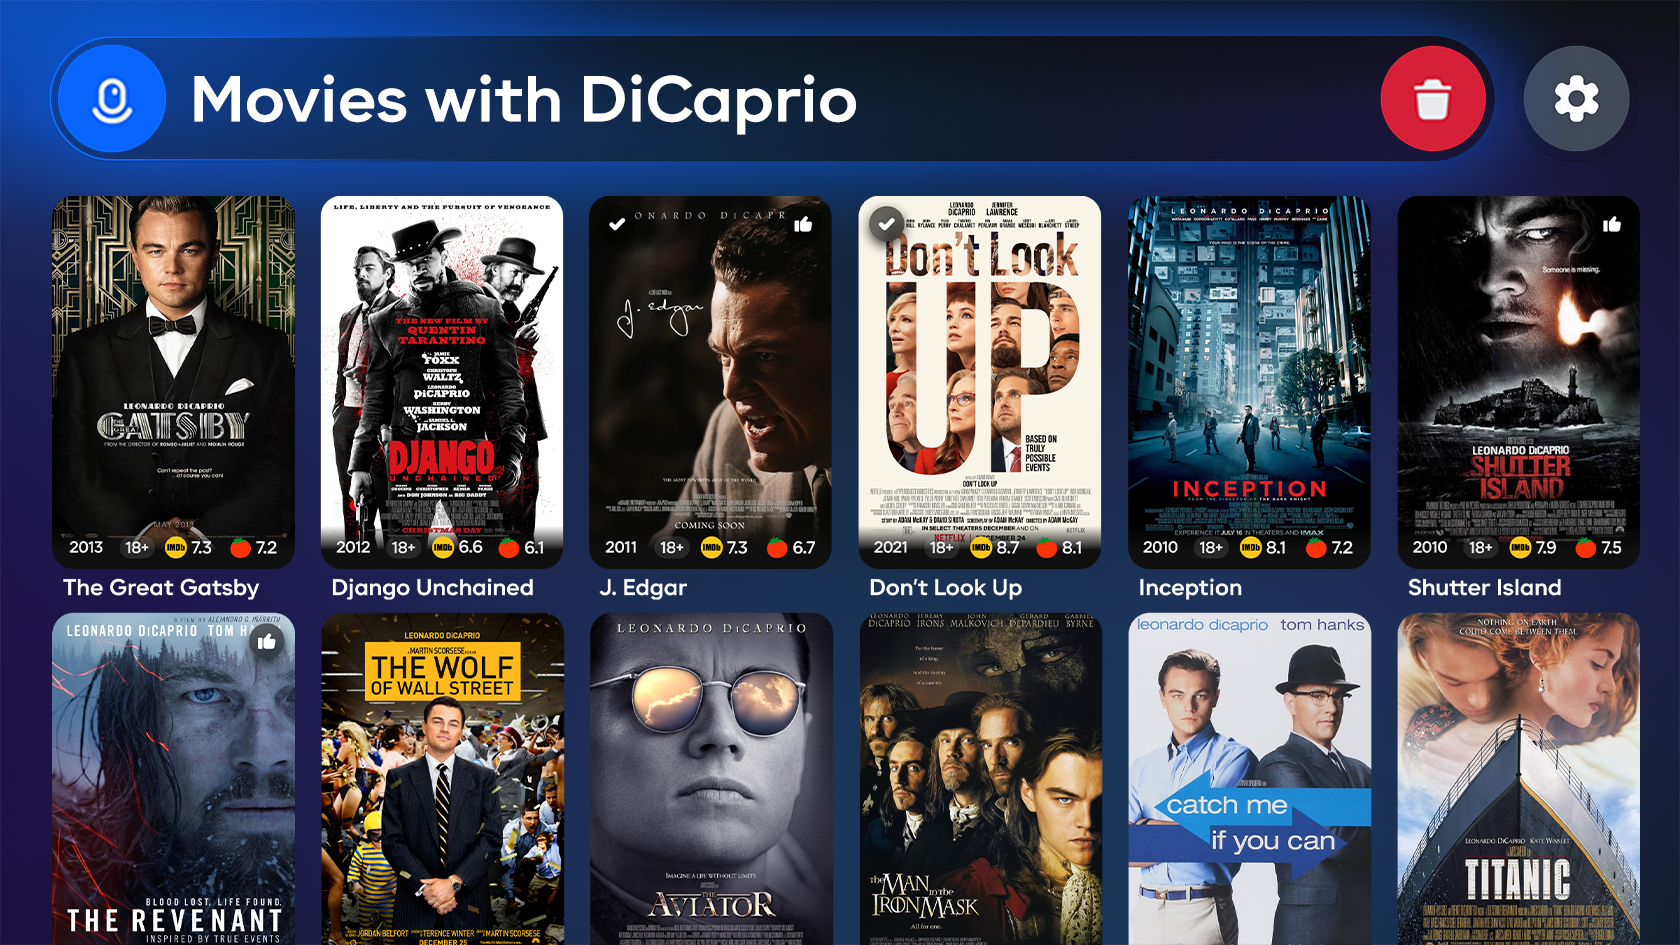Open settings via the gear icon

[1576, 99]
